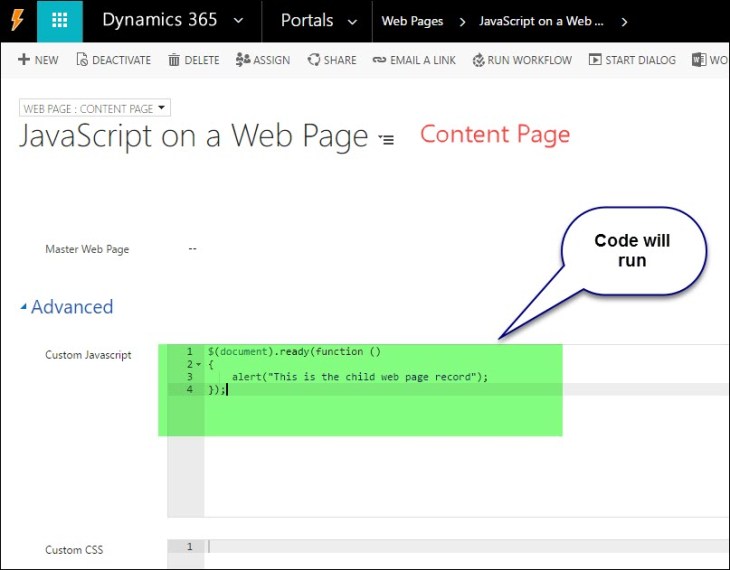Image resolution: width=730 pixels, height=570 pixels.
Task: Deactivate this web page record
Action: (x=122, y=60)
